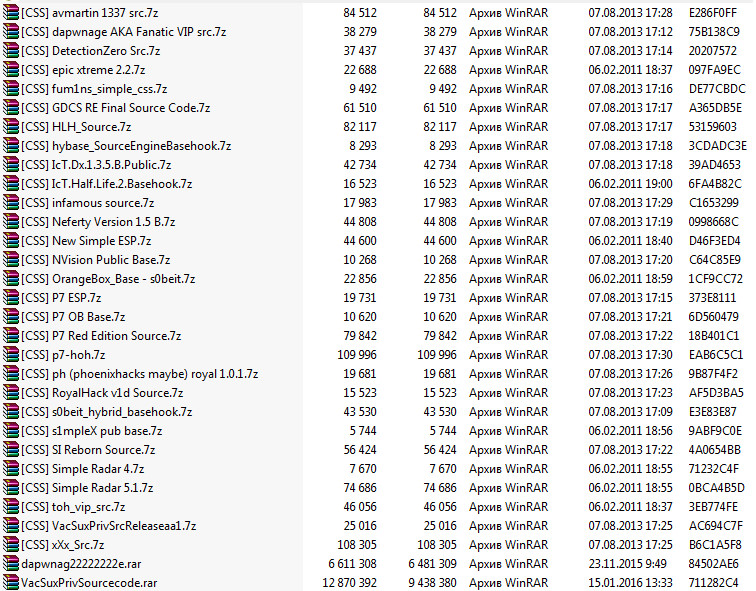This screenshot has height=591, width=756.
Task: Select the file name xXx_Src.7z
Action: point(63,545)
